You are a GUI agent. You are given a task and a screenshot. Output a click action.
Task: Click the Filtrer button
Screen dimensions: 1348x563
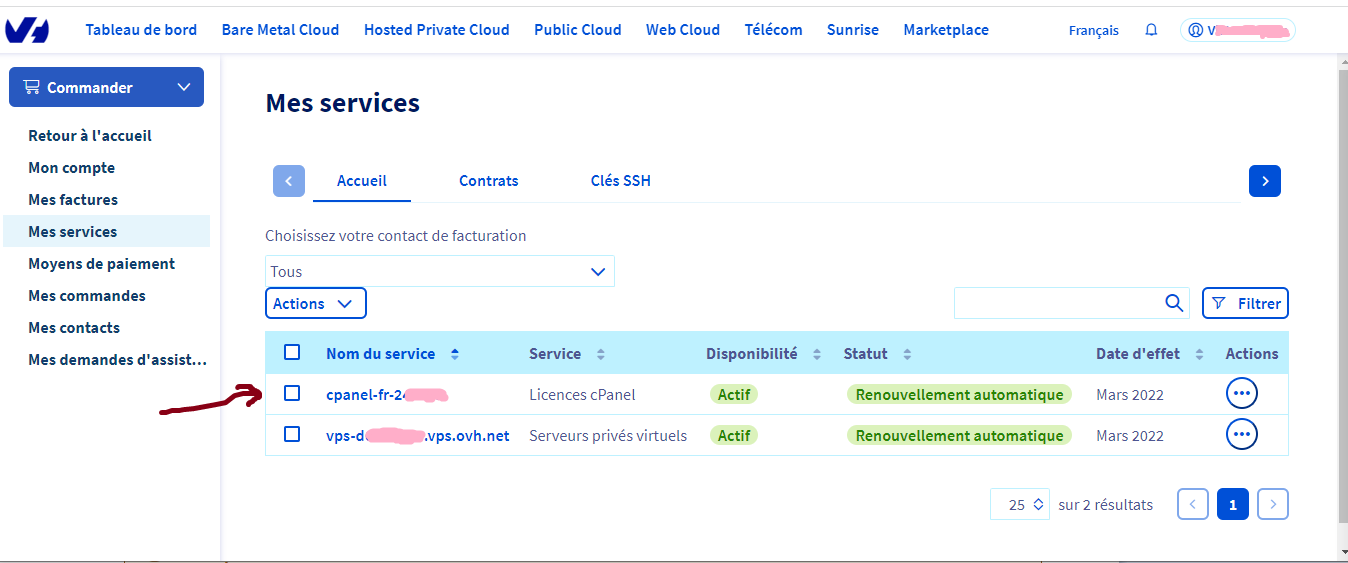pyautogui.click(x=1245, y=303)
